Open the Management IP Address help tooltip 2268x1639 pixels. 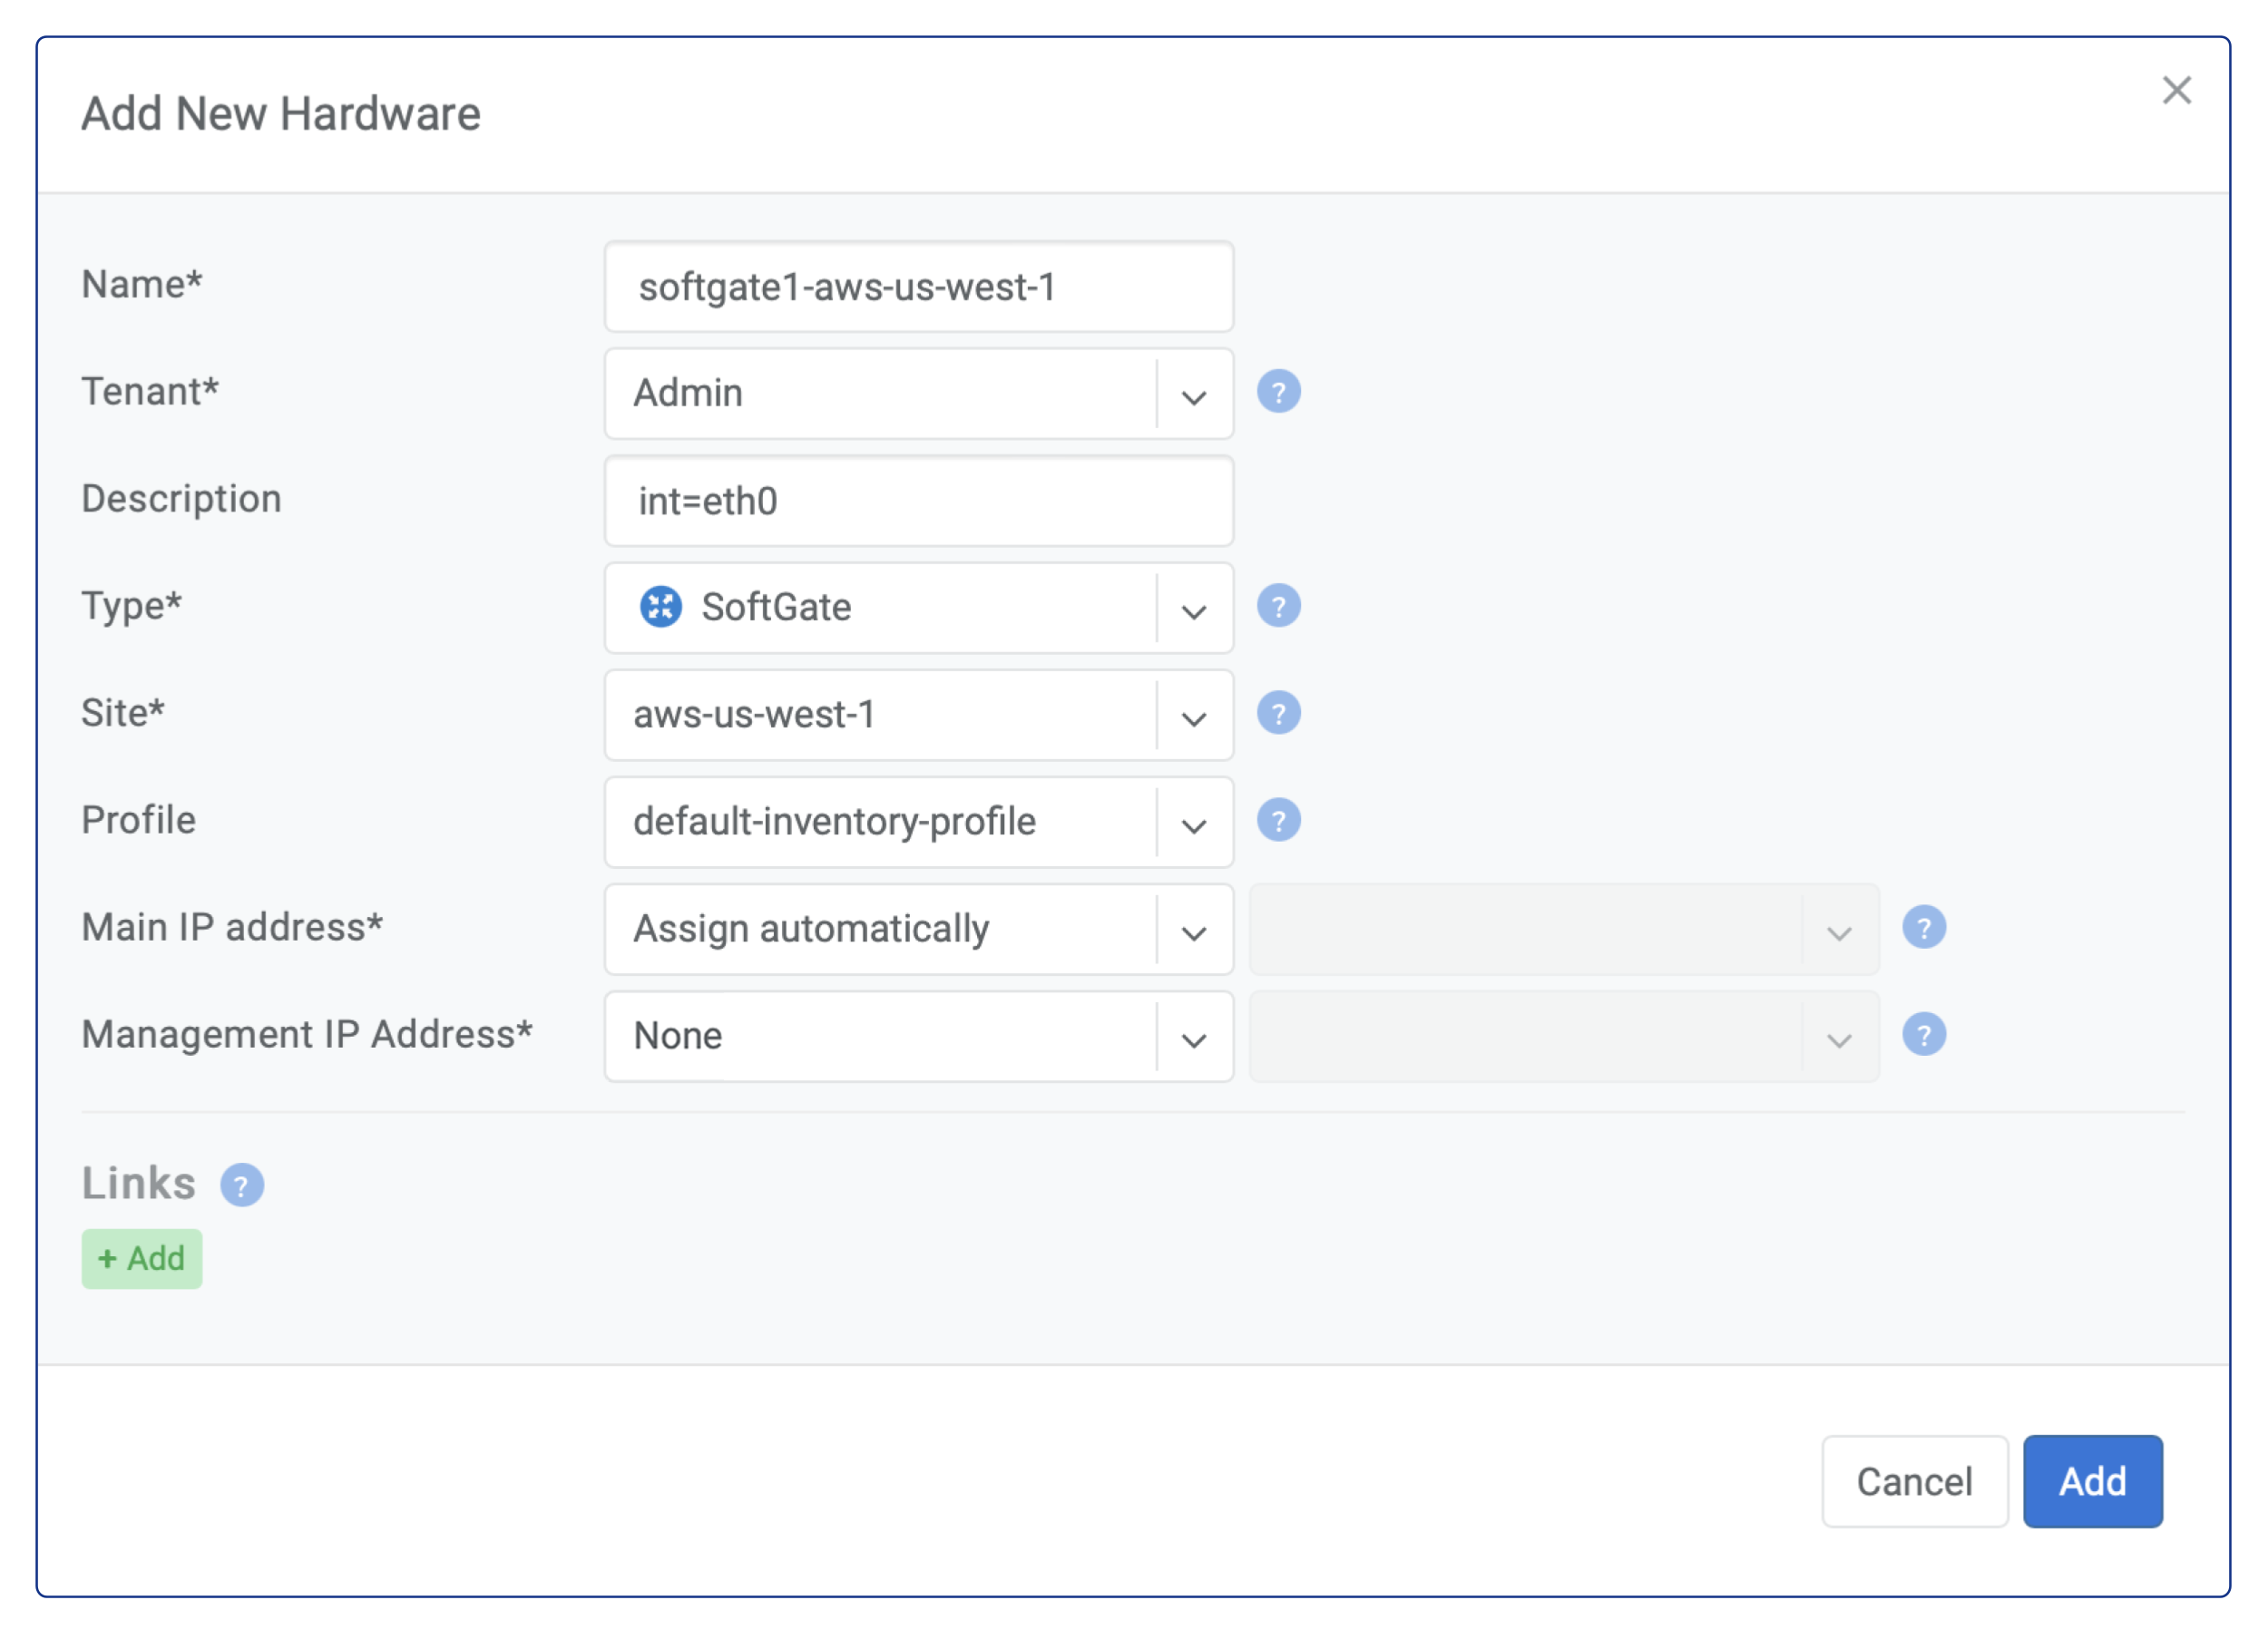(1925, 1036)
